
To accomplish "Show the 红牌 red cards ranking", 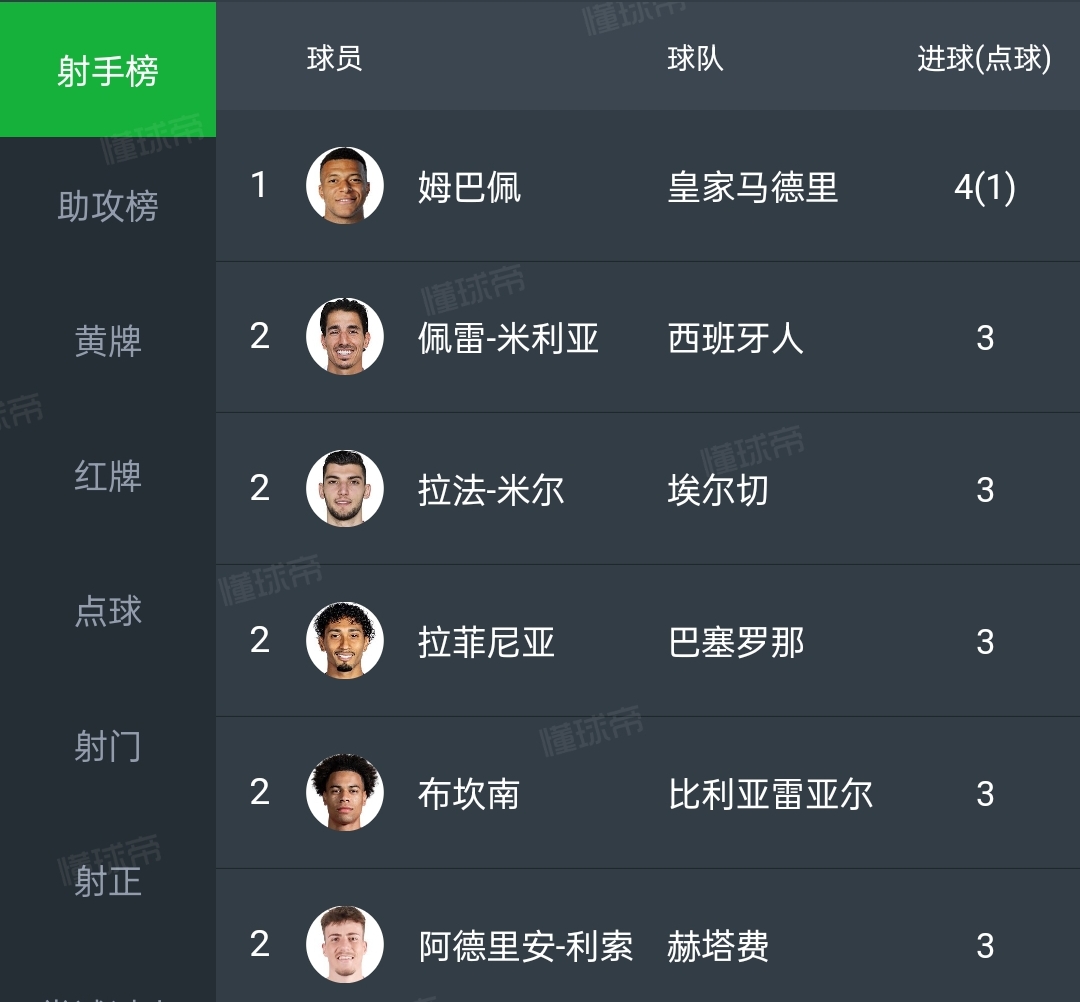I will point(108,476).
